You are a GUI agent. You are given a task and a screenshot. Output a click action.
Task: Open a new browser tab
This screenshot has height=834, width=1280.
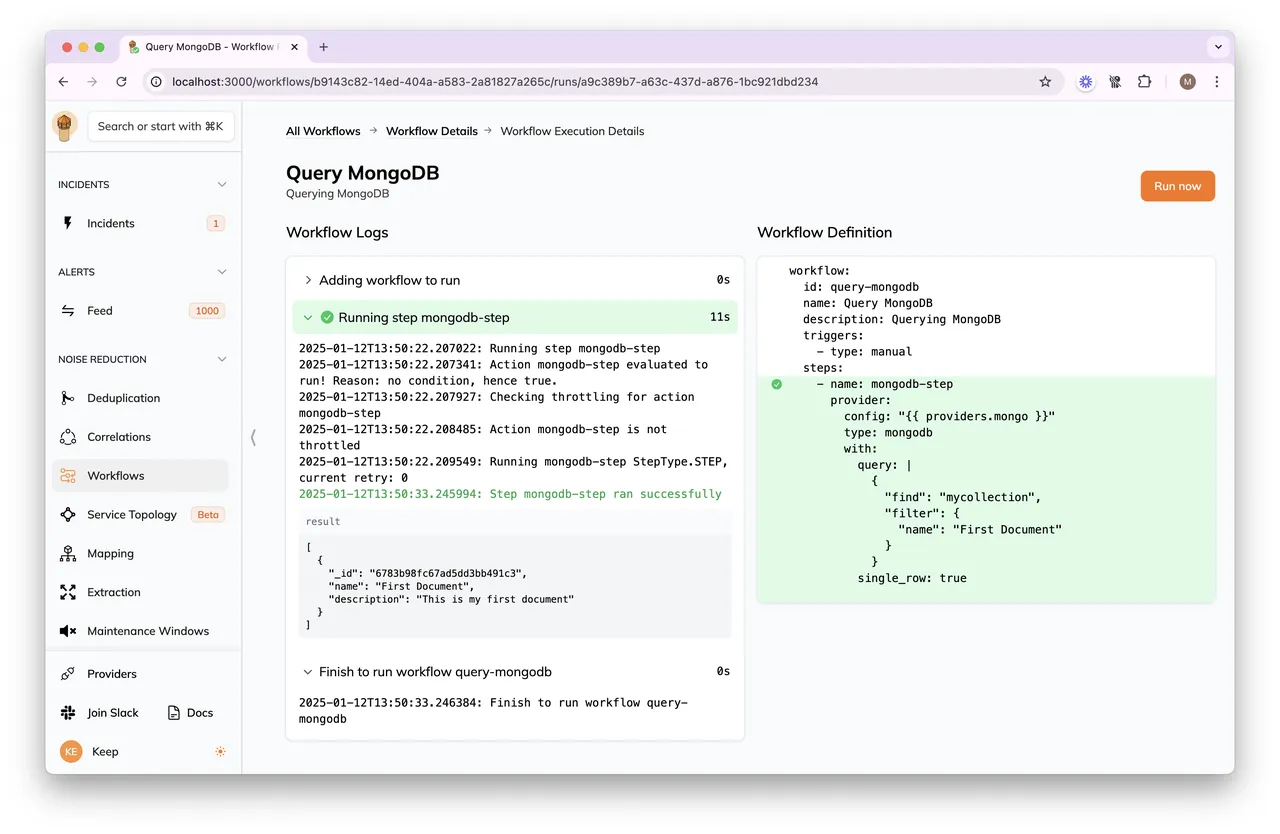tap(323, 47)
